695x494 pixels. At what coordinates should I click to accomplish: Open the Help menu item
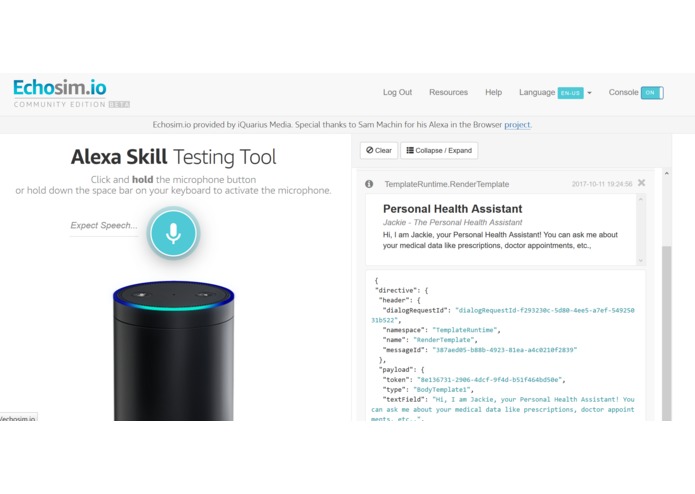493,92
